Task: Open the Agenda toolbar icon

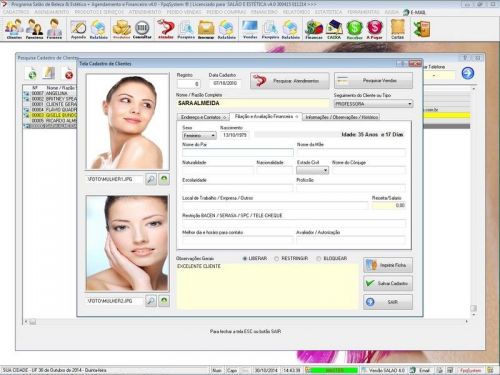Action: tap(79, 29)
